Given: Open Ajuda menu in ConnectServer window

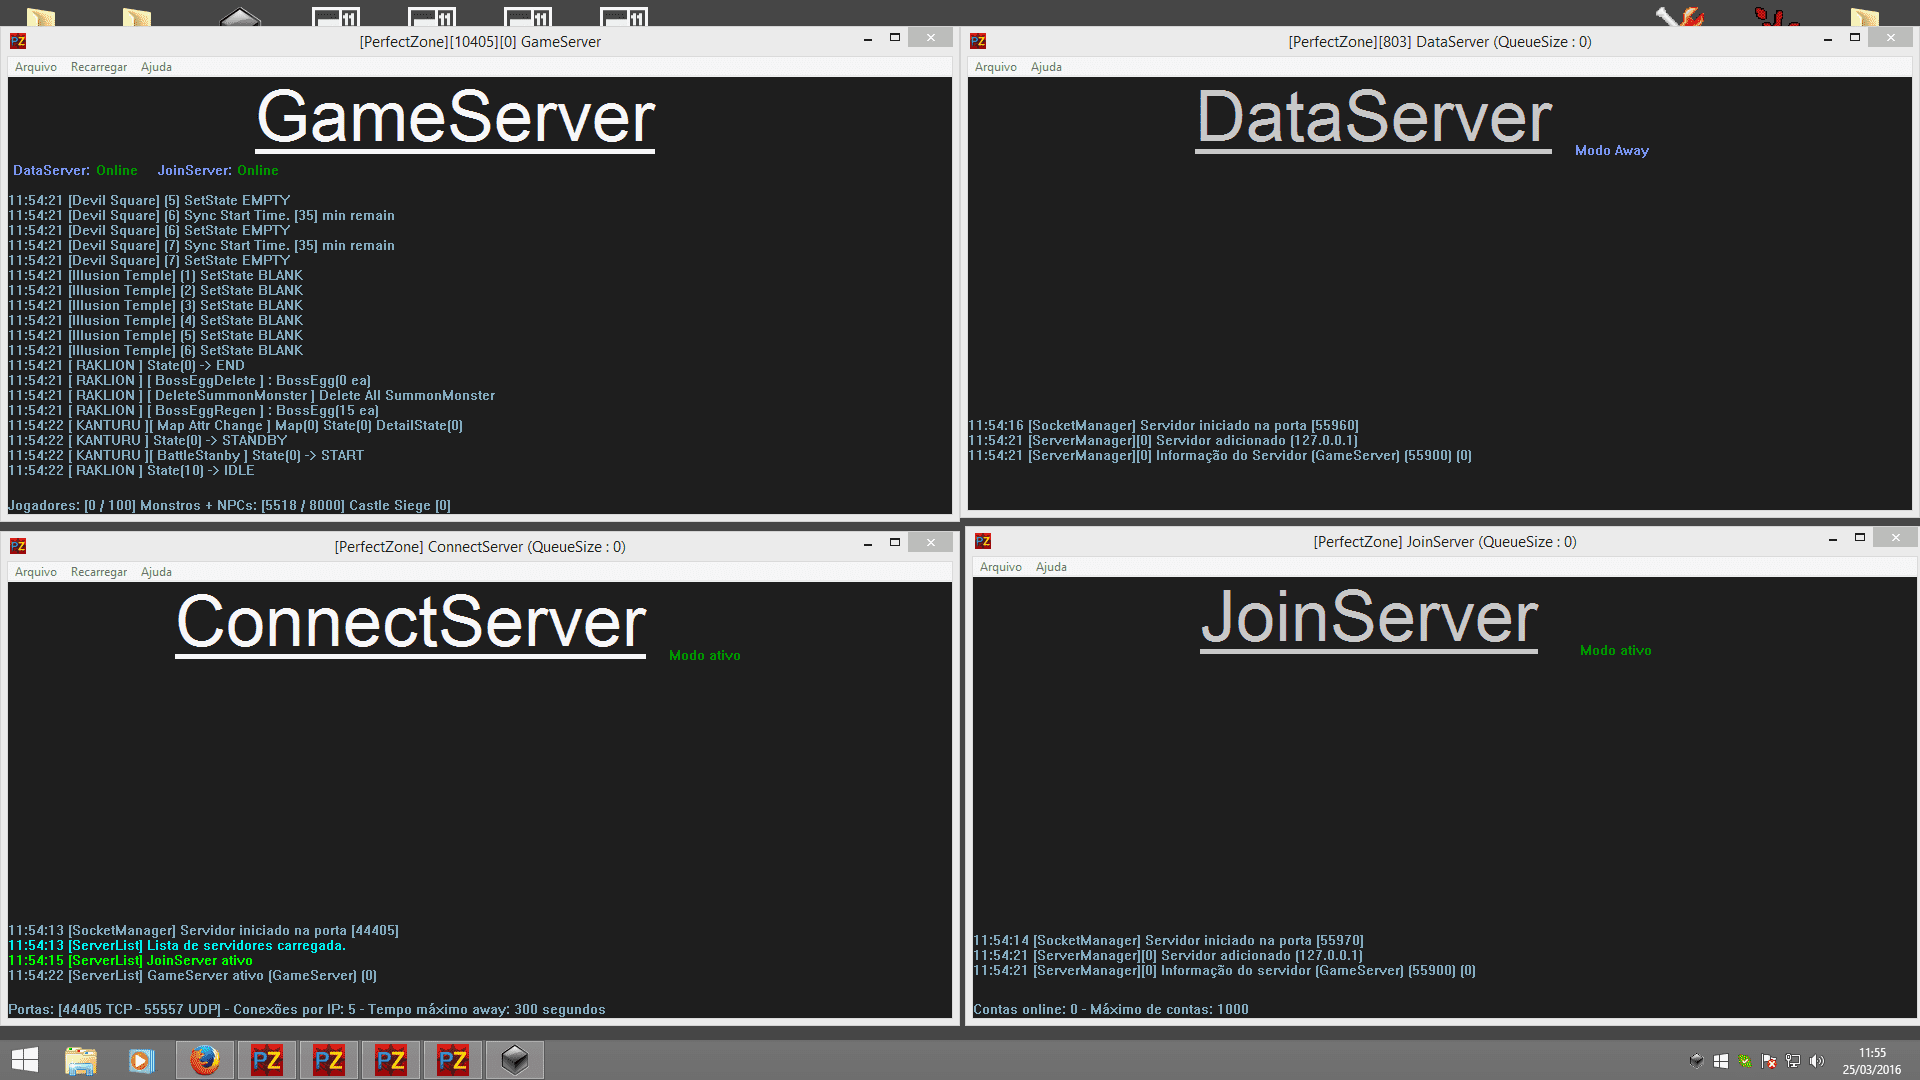Looking at the screenshot, I should (x=156, y=572).
